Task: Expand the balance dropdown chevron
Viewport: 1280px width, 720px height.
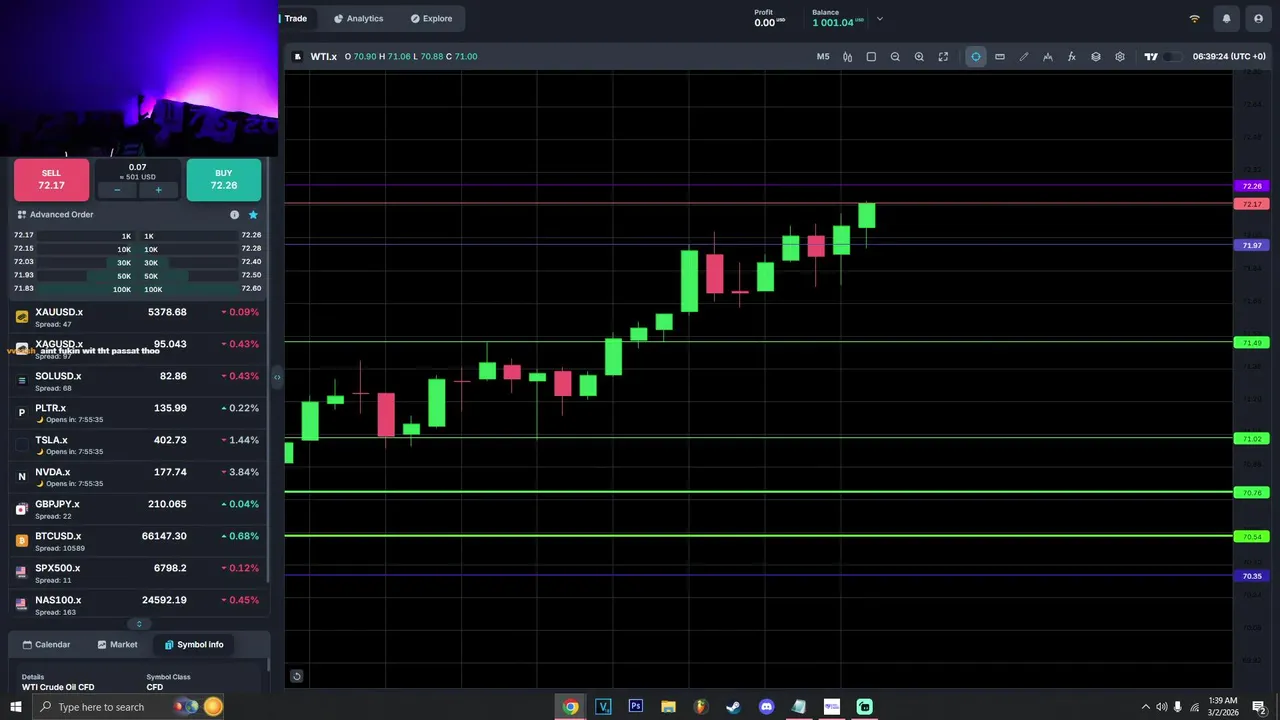Action: click(x=880, y=18)
